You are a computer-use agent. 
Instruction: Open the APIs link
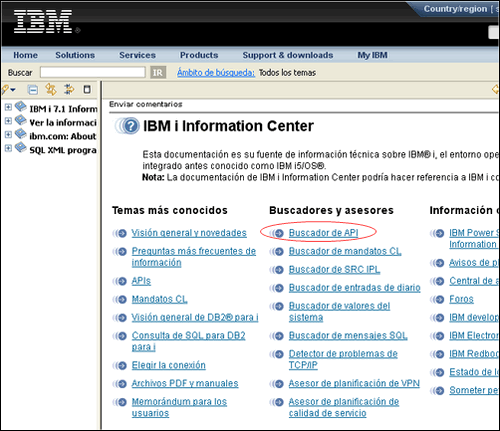pyautogui.click(x=141, y=281)
